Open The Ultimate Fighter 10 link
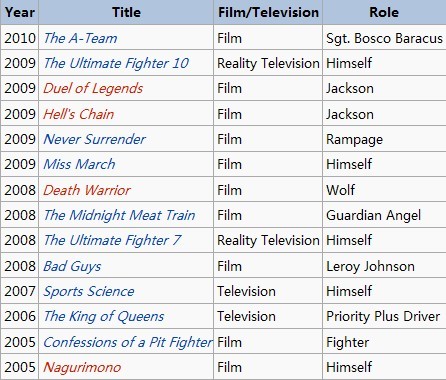Viewport: 446px width, 380px height. click(x=116, y=63)
